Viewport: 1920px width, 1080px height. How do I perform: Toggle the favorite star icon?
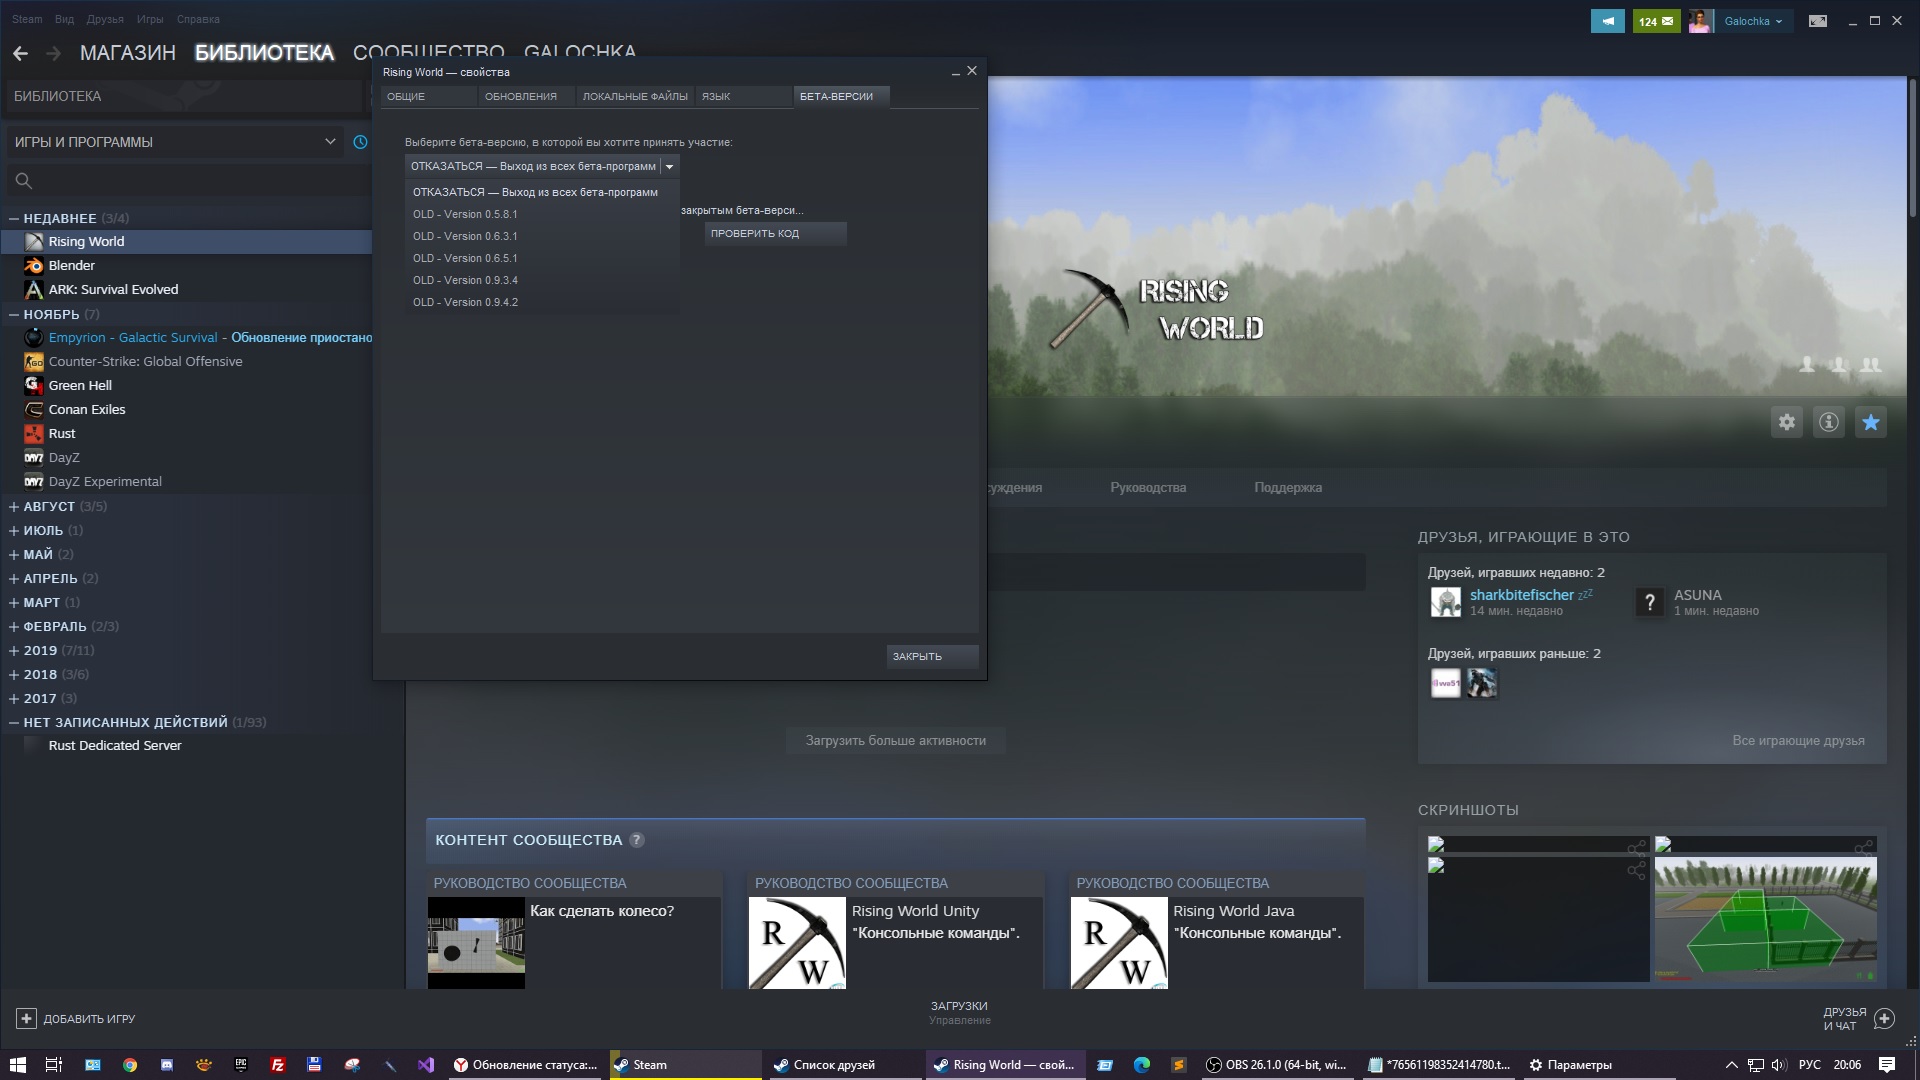(x=1870, y=422)
